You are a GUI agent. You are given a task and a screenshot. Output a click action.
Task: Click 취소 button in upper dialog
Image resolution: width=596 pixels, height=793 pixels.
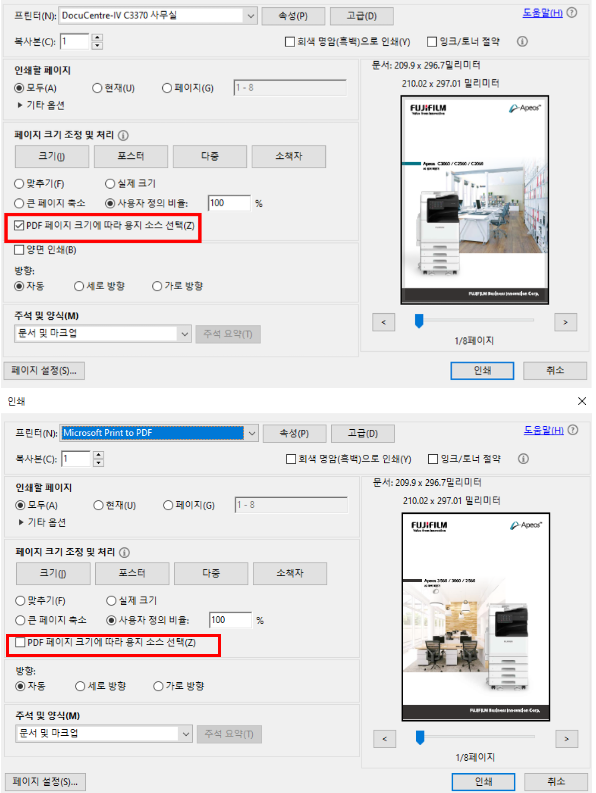click(x=555, y=371)
